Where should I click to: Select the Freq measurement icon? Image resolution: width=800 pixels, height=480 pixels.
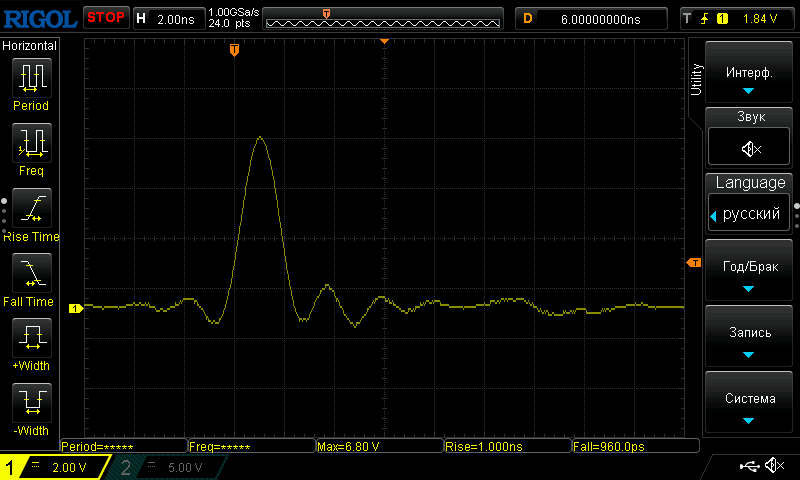coord(31,144)
